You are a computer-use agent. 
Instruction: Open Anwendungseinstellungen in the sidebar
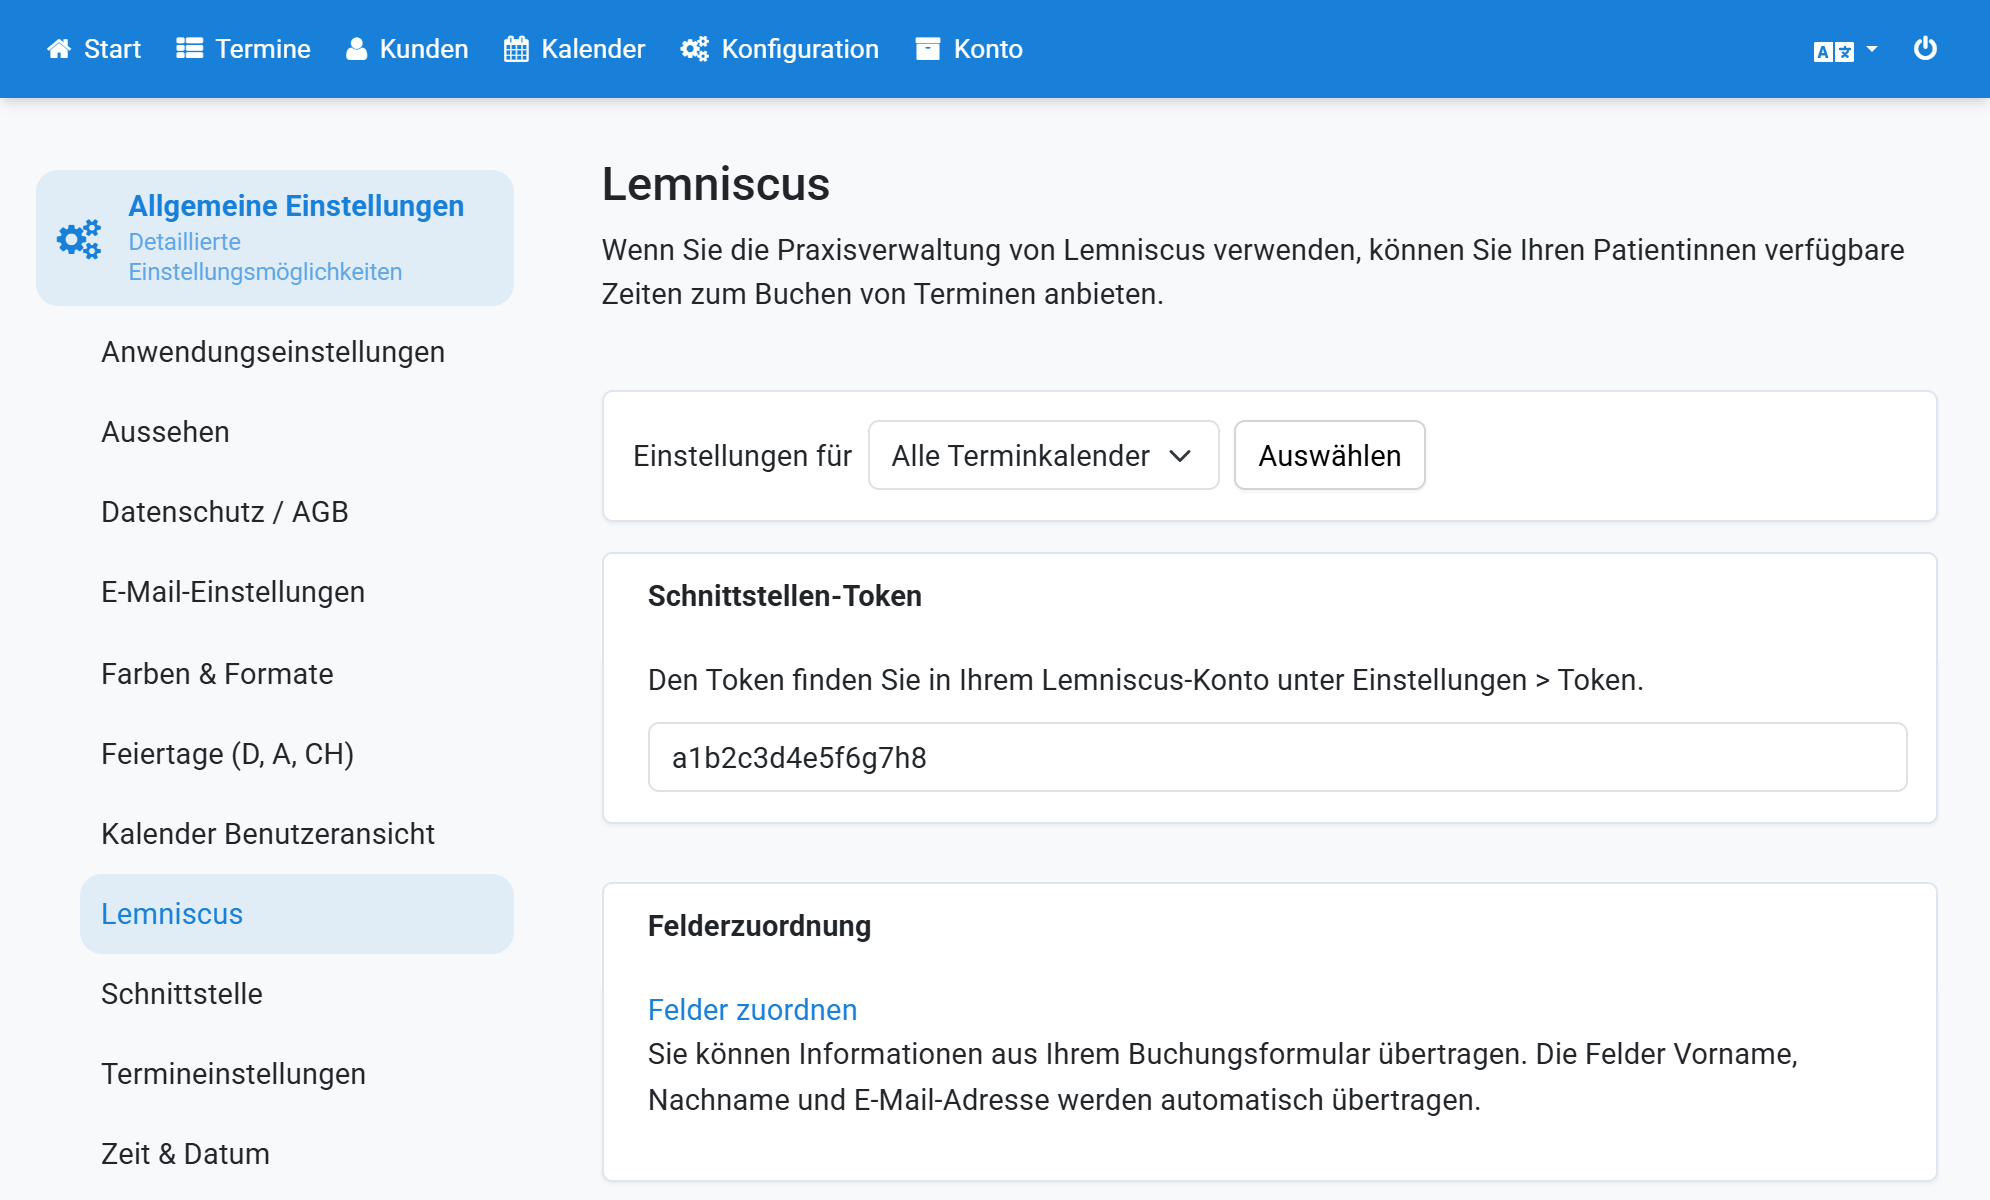(273, 352)
